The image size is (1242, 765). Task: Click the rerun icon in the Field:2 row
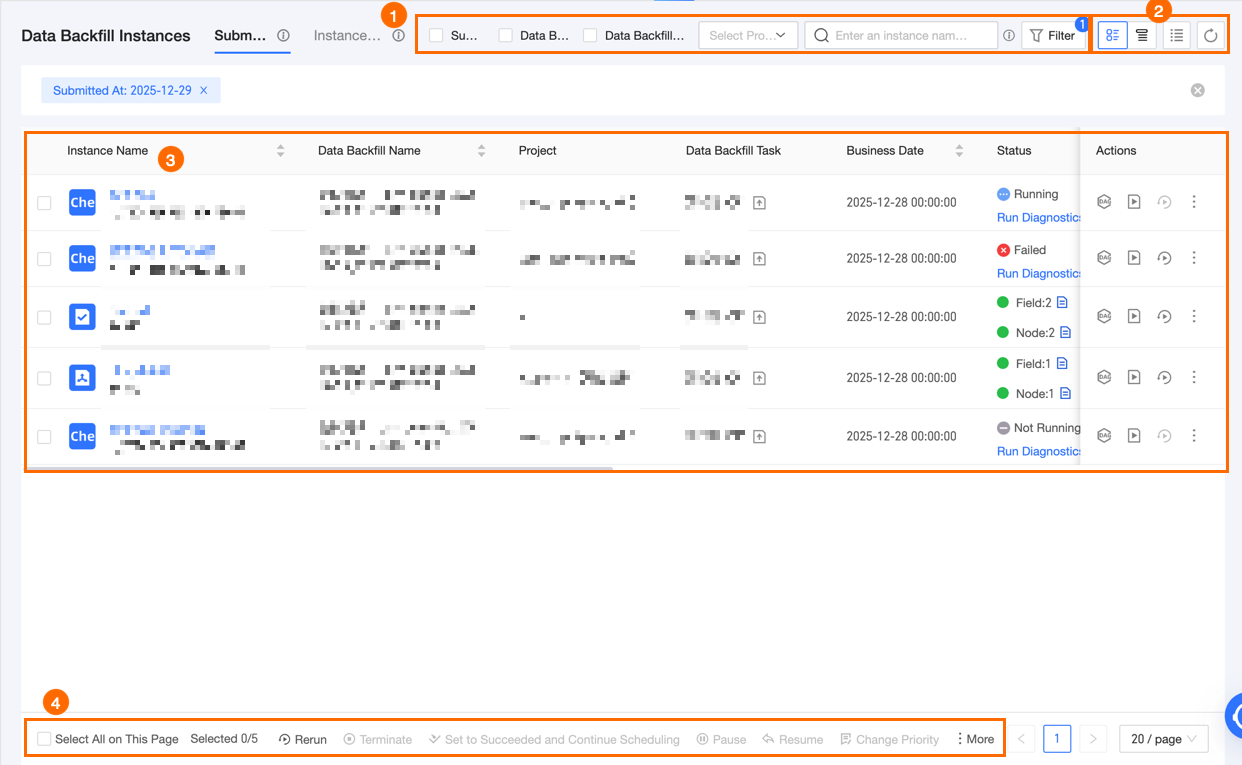(x=1164, y=316)
